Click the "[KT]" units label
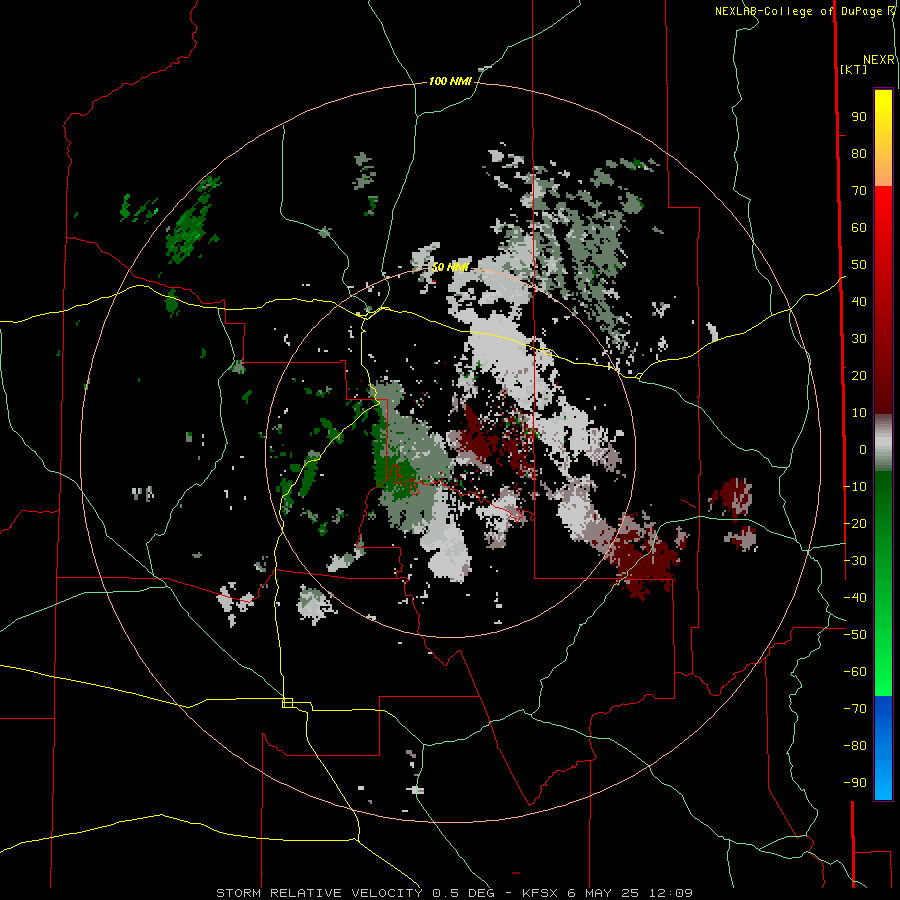Viewport: 900px width, 900px height. pyautogui.click(x=854, y=69)
